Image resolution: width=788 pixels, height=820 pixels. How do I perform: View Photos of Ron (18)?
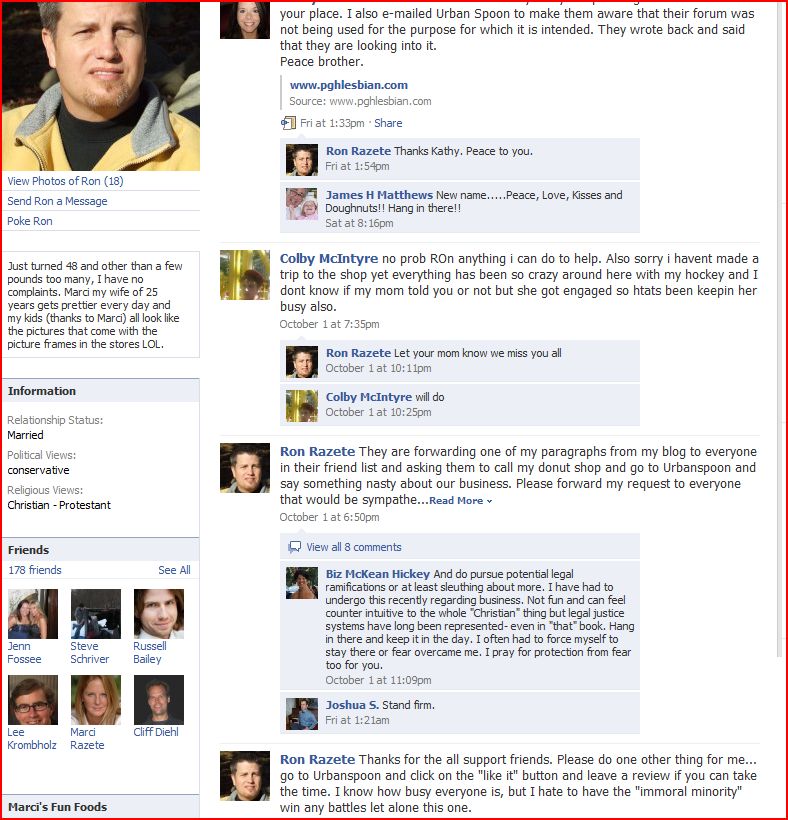65,181
